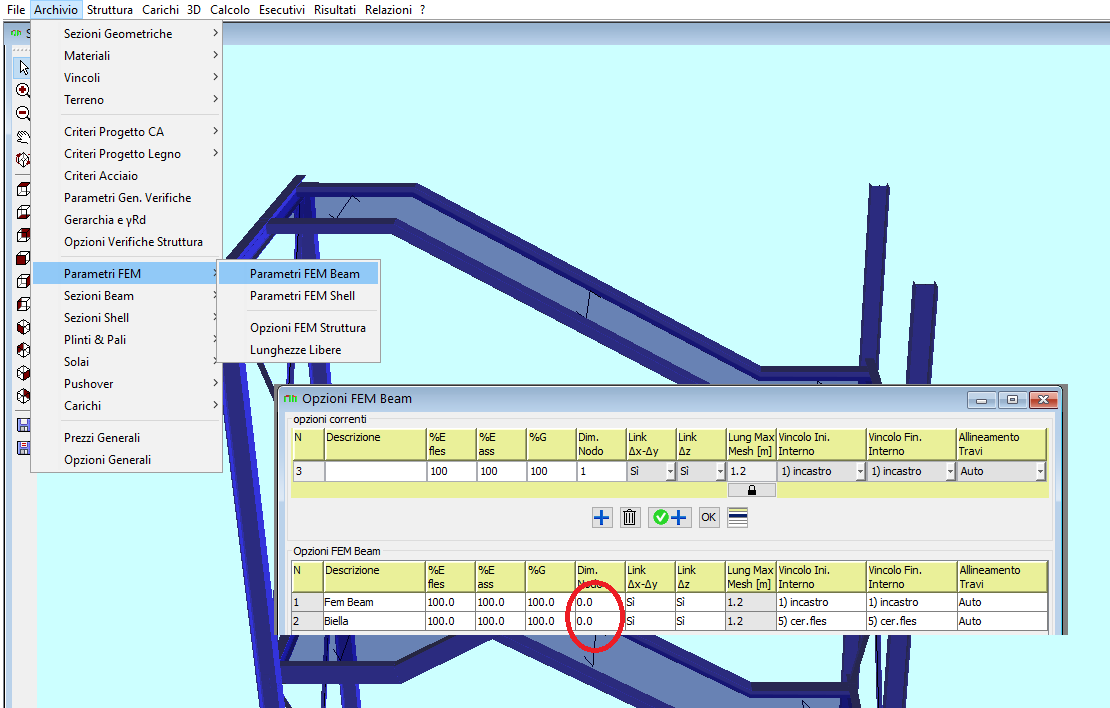
Task: Open the Vincolo Fin. Interno dropdown
Action: pyautogui.click(x=950, y=472)
